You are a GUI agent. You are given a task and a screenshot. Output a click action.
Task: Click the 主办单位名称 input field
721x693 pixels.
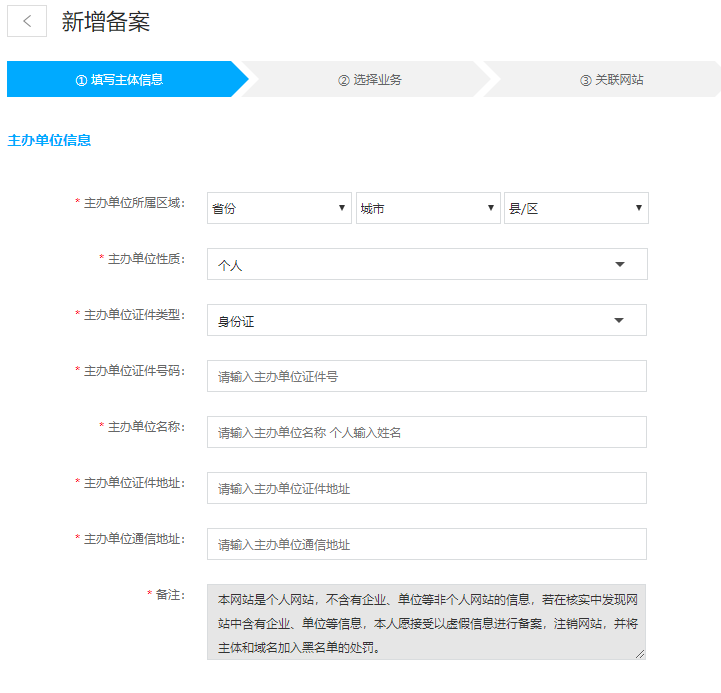pyautogui.click(x=426, y=433)
